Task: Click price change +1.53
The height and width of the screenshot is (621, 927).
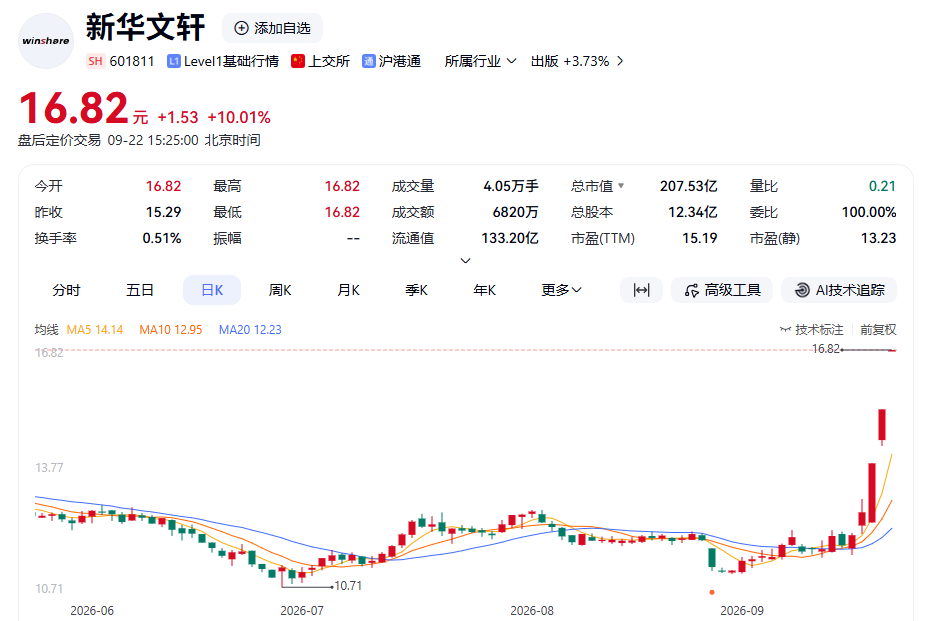Action: tap(178, 117)
